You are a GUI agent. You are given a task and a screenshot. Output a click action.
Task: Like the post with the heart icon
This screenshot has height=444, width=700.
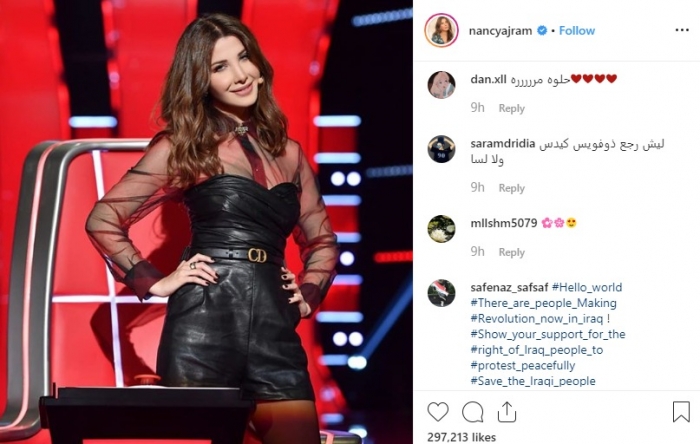click(x=438, y=411)
